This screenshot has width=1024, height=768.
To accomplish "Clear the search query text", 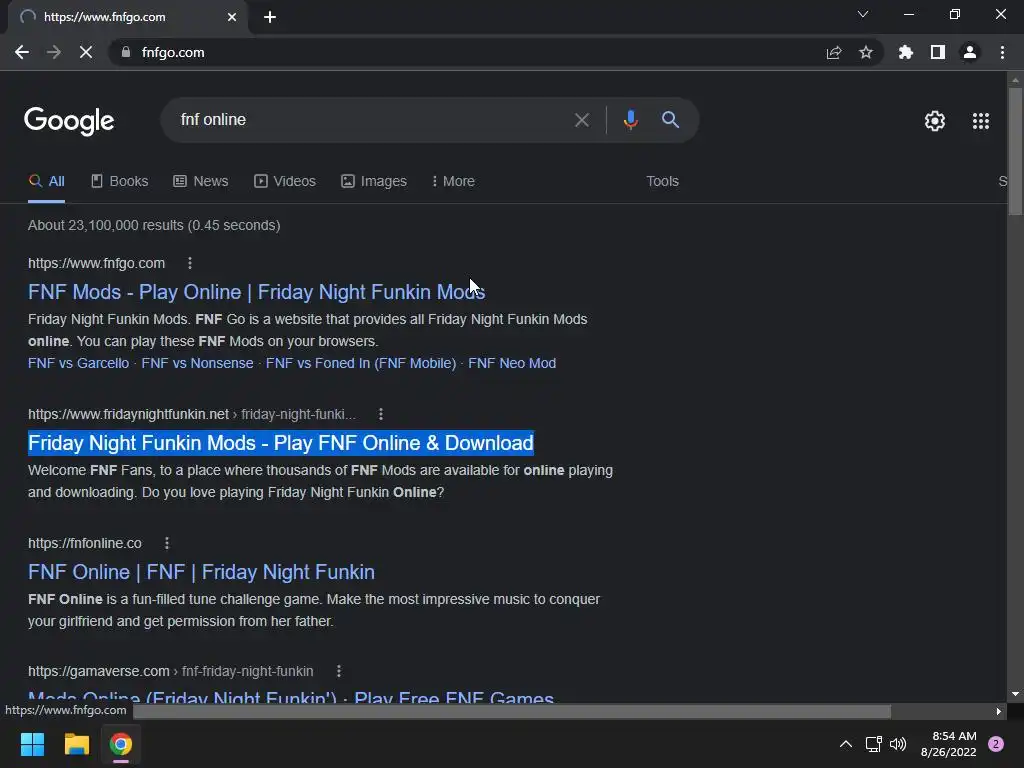I will pos(581,120).
